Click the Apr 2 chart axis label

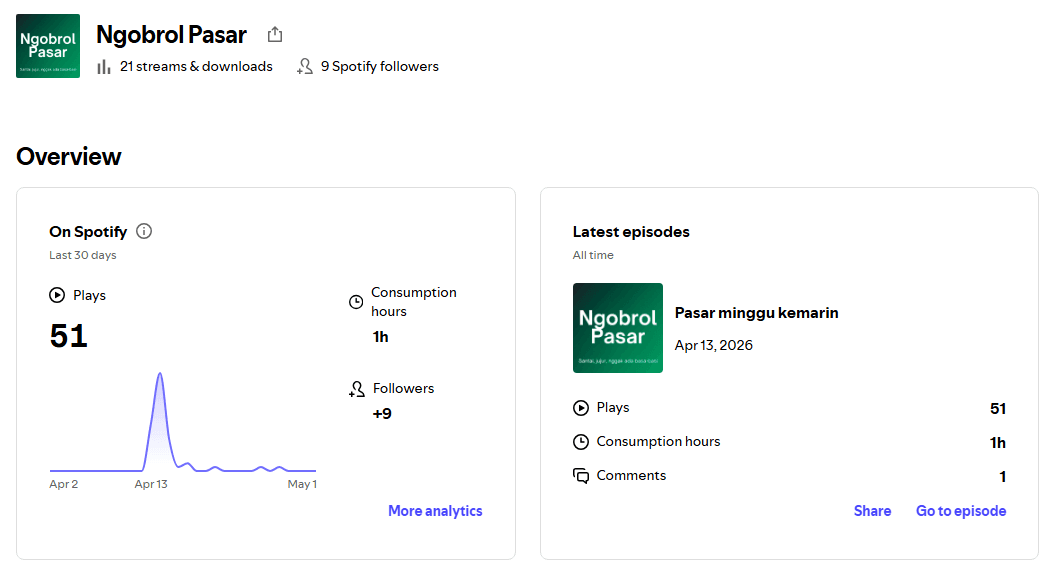tap(64, 484)
